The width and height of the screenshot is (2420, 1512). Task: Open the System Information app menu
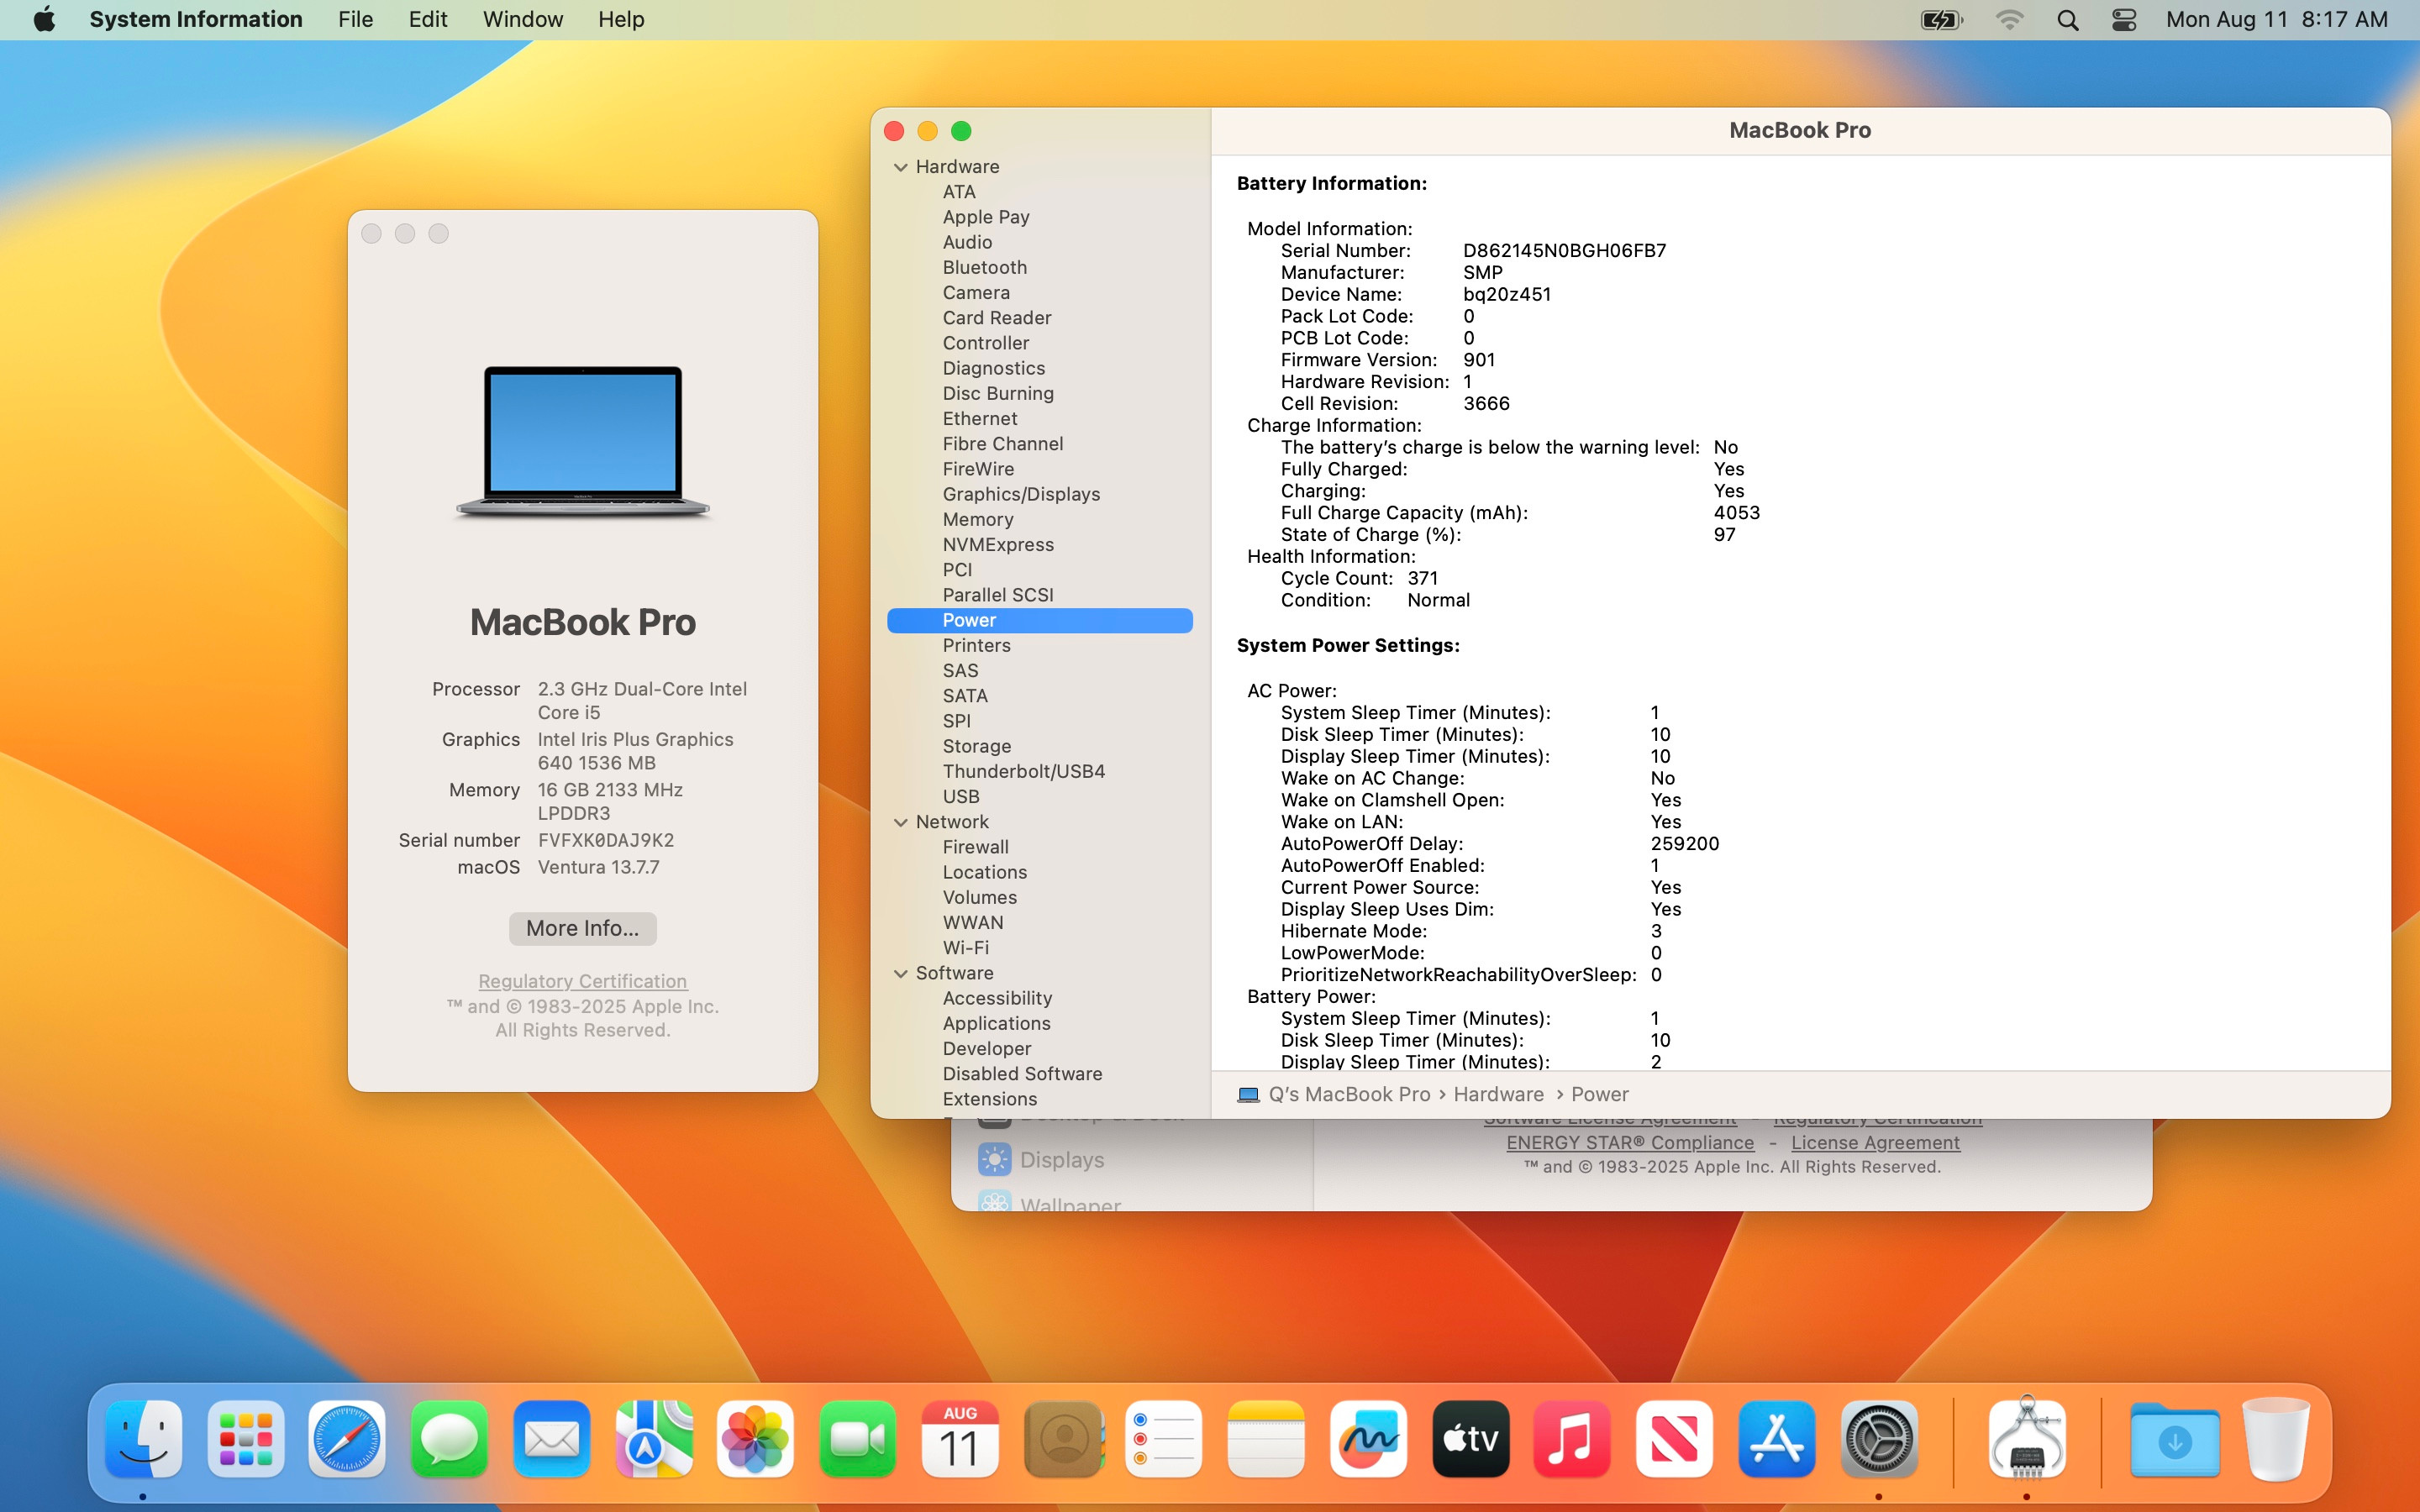(x=196, y=19)
